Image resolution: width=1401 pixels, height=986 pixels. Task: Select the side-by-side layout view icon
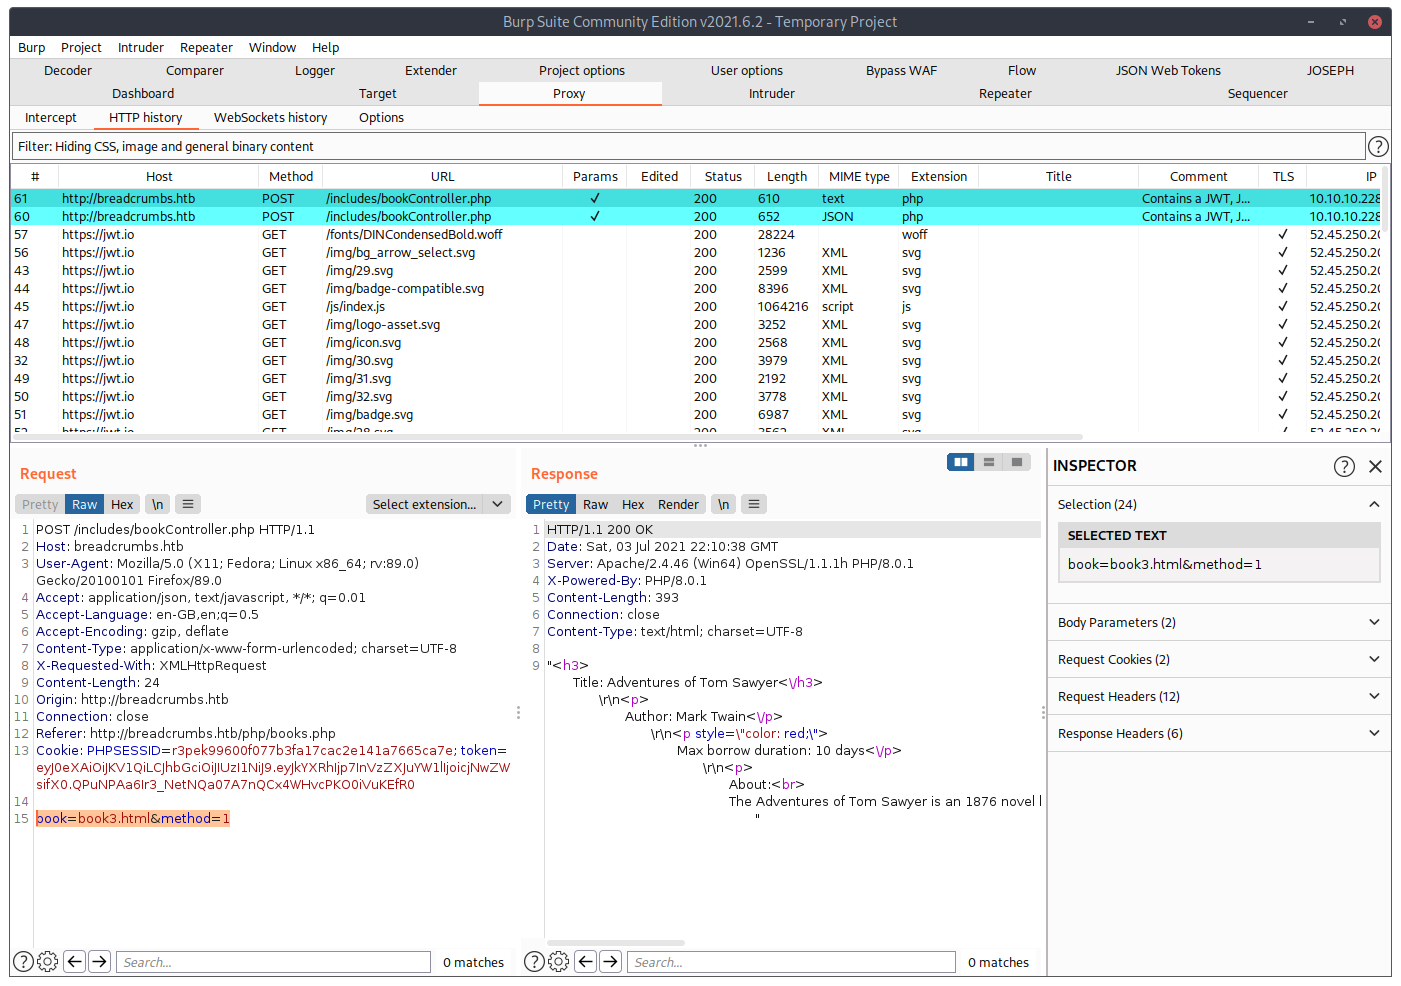(961, 462)
